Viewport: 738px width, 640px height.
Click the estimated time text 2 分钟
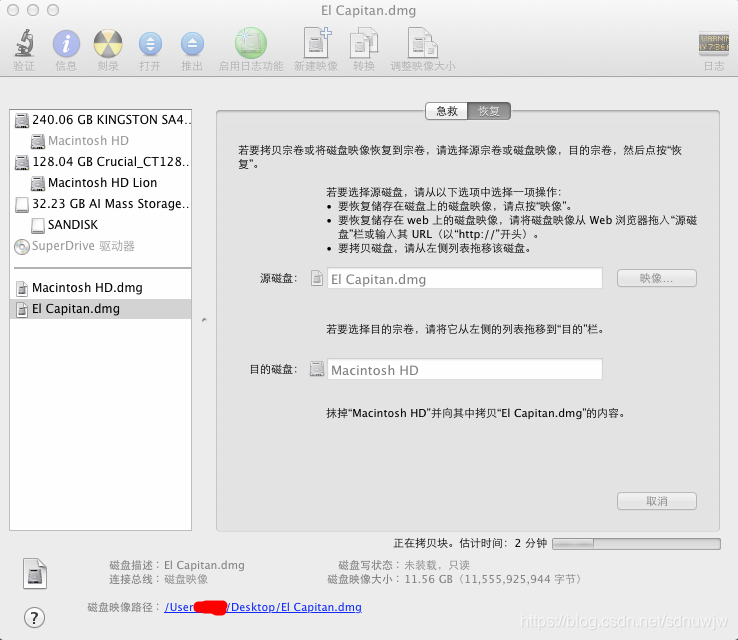point(530,544)
